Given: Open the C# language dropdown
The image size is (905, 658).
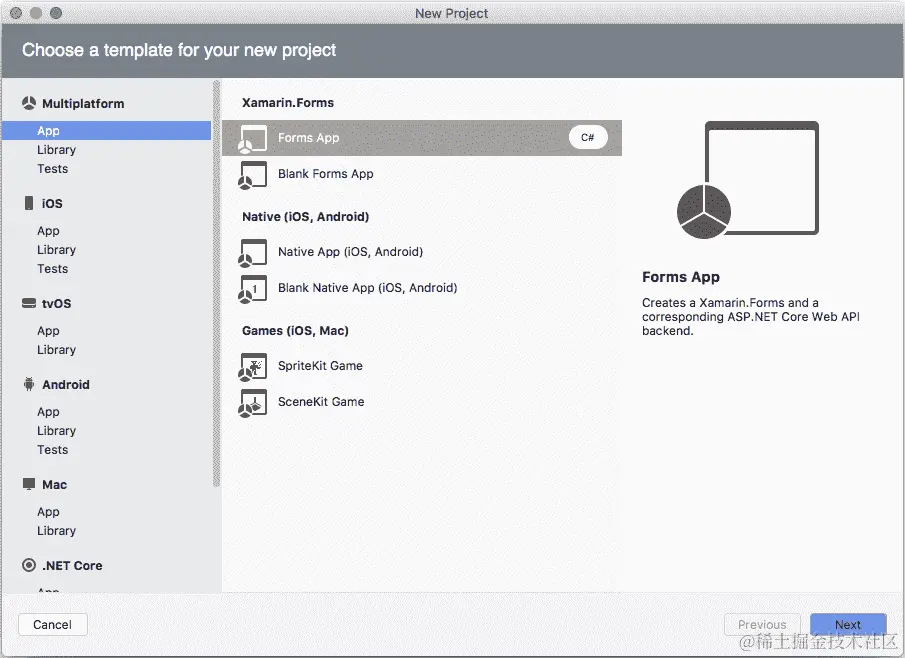Looking at the screenshot, I should pos(588,137).
